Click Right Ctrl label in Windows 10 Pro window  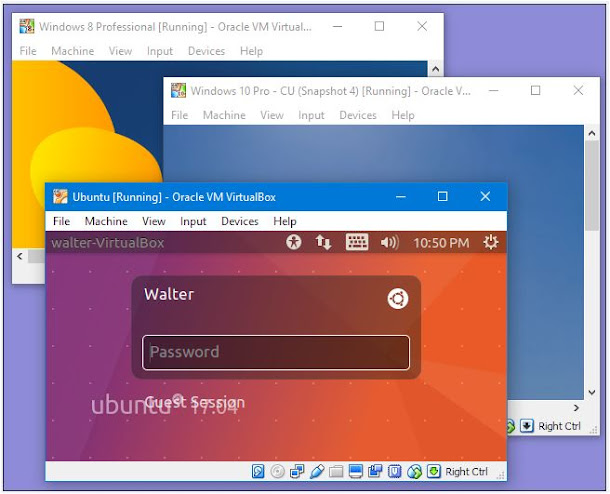(x=559, y=426)
